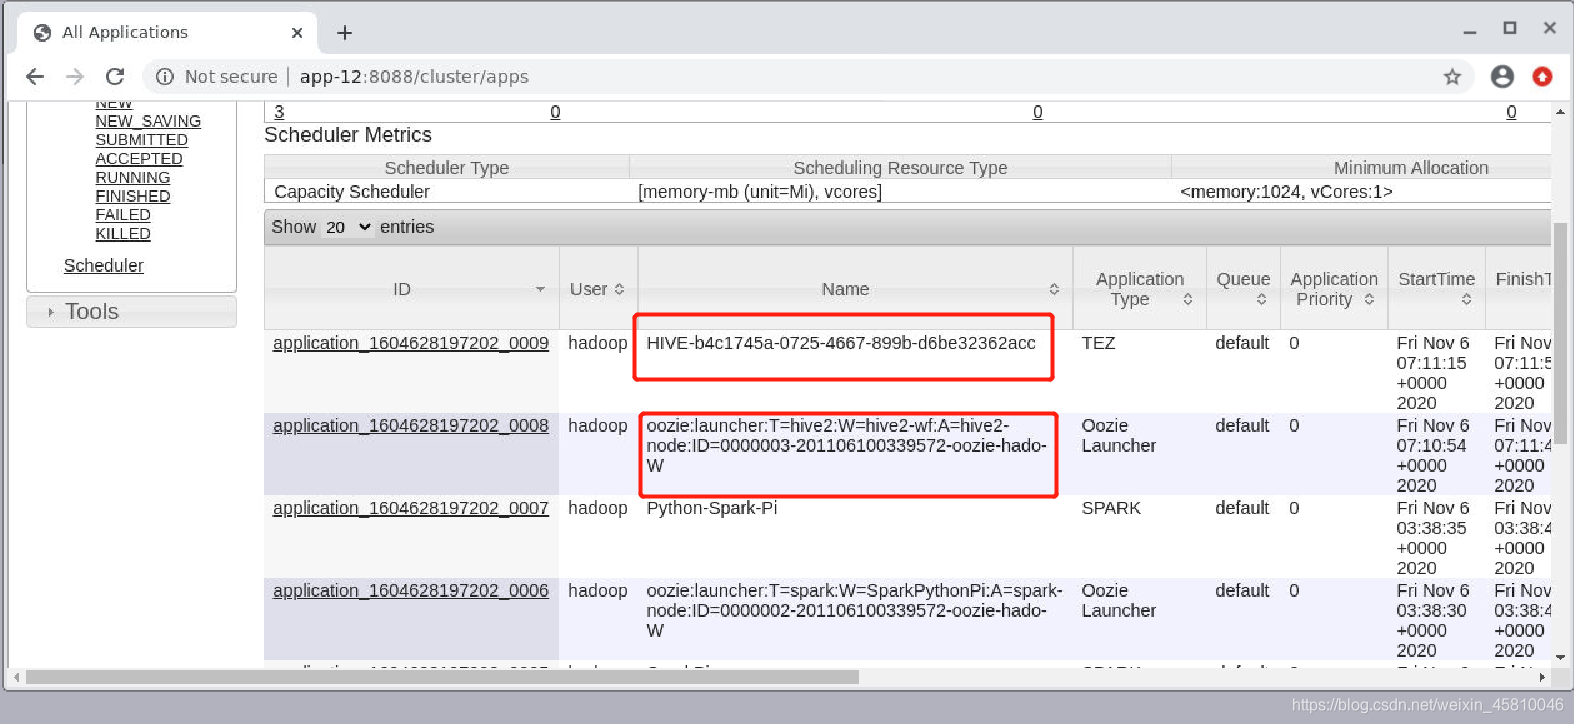The image size is (1574, 724).
Task: Sort by StartTime column sort arrows
Action: (1466, 299)
